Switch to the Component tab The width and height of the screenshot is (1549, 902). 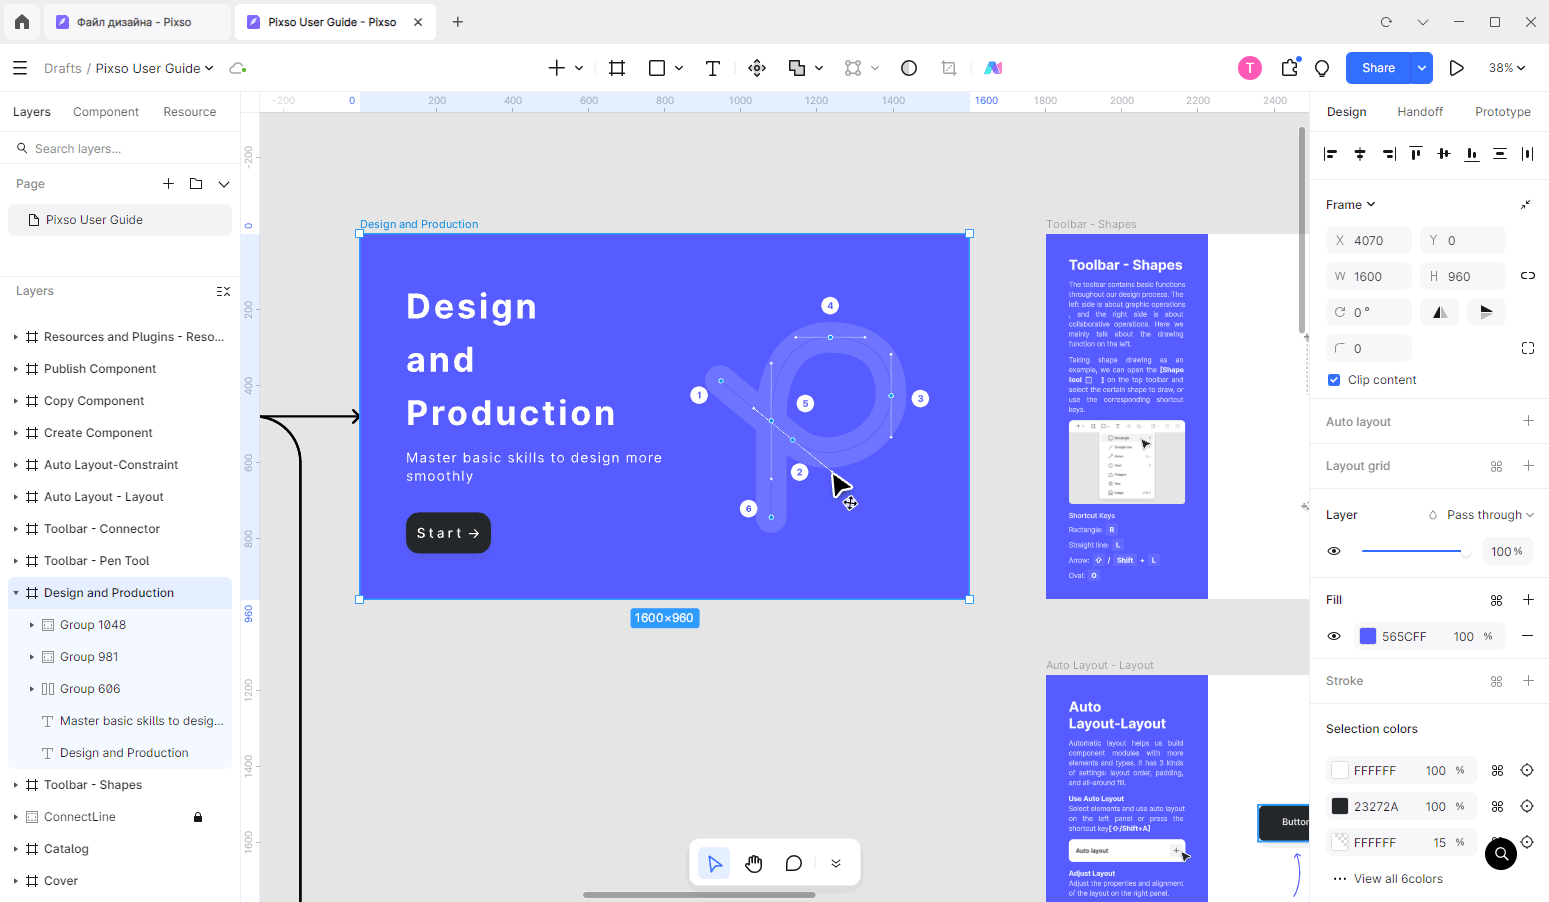(106, 112)
